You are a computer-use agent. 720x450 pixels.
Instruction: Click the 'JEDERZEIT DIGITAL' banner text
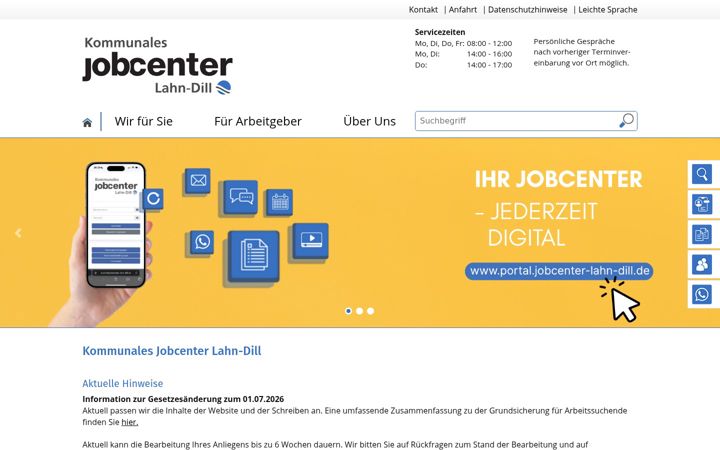pyautogui.click(x=536, y=225)
